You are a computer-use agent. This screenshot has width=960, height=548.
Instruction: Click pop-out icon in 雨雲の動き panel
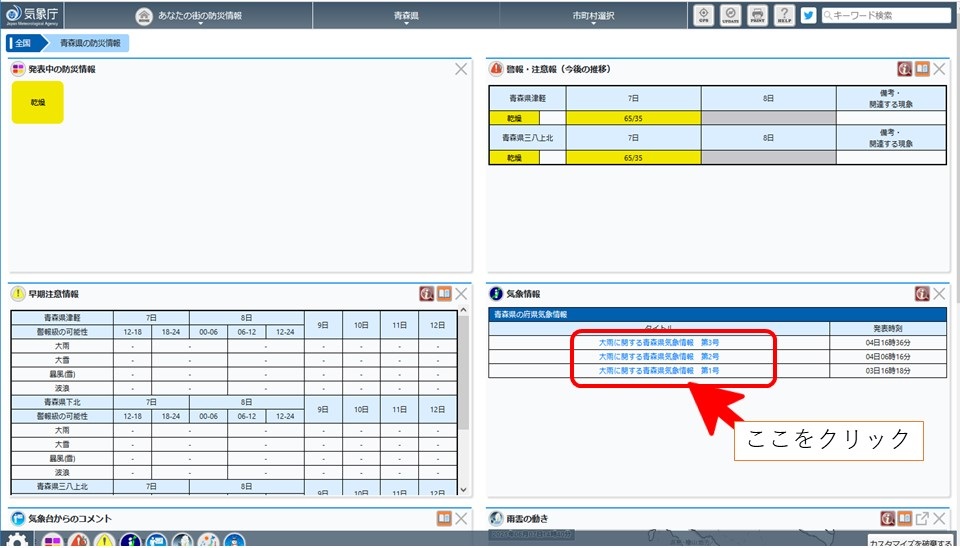click(922, 518)
